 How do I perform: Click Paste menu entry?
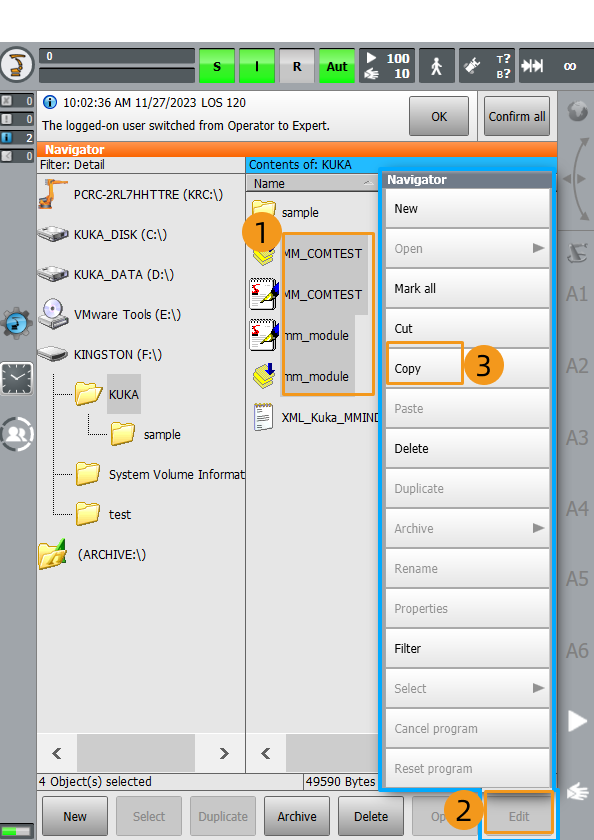click(x=468, y=409)
